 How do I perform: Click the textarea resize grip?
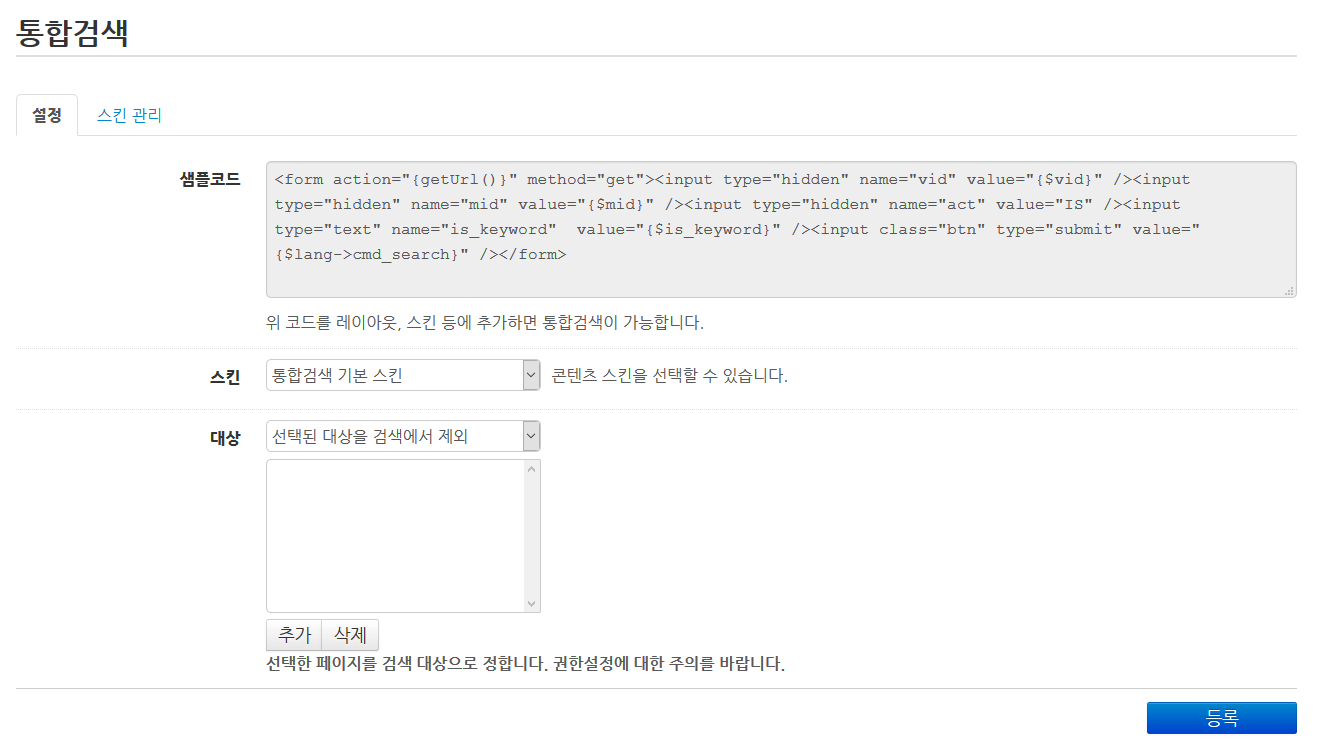coord(1290,290)
